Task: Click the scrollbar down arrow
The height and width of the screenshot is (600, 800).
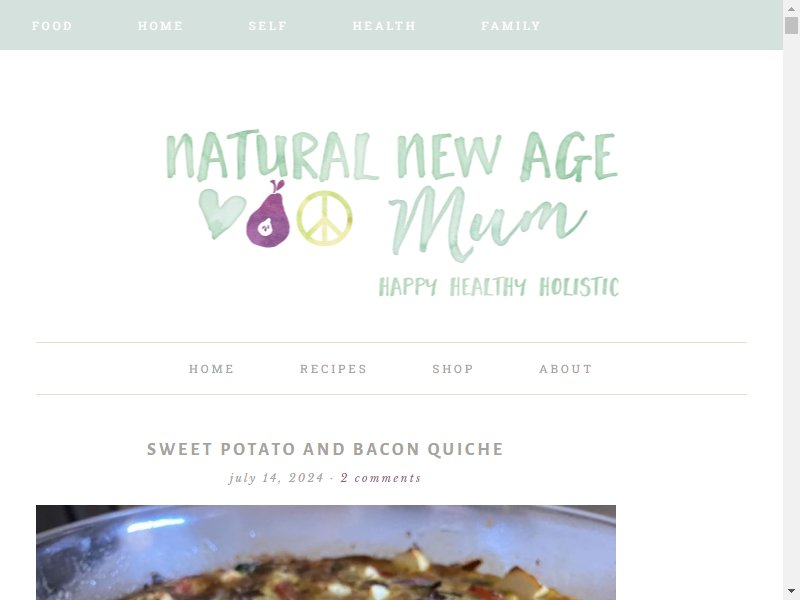Action: [x=791, y=591]
